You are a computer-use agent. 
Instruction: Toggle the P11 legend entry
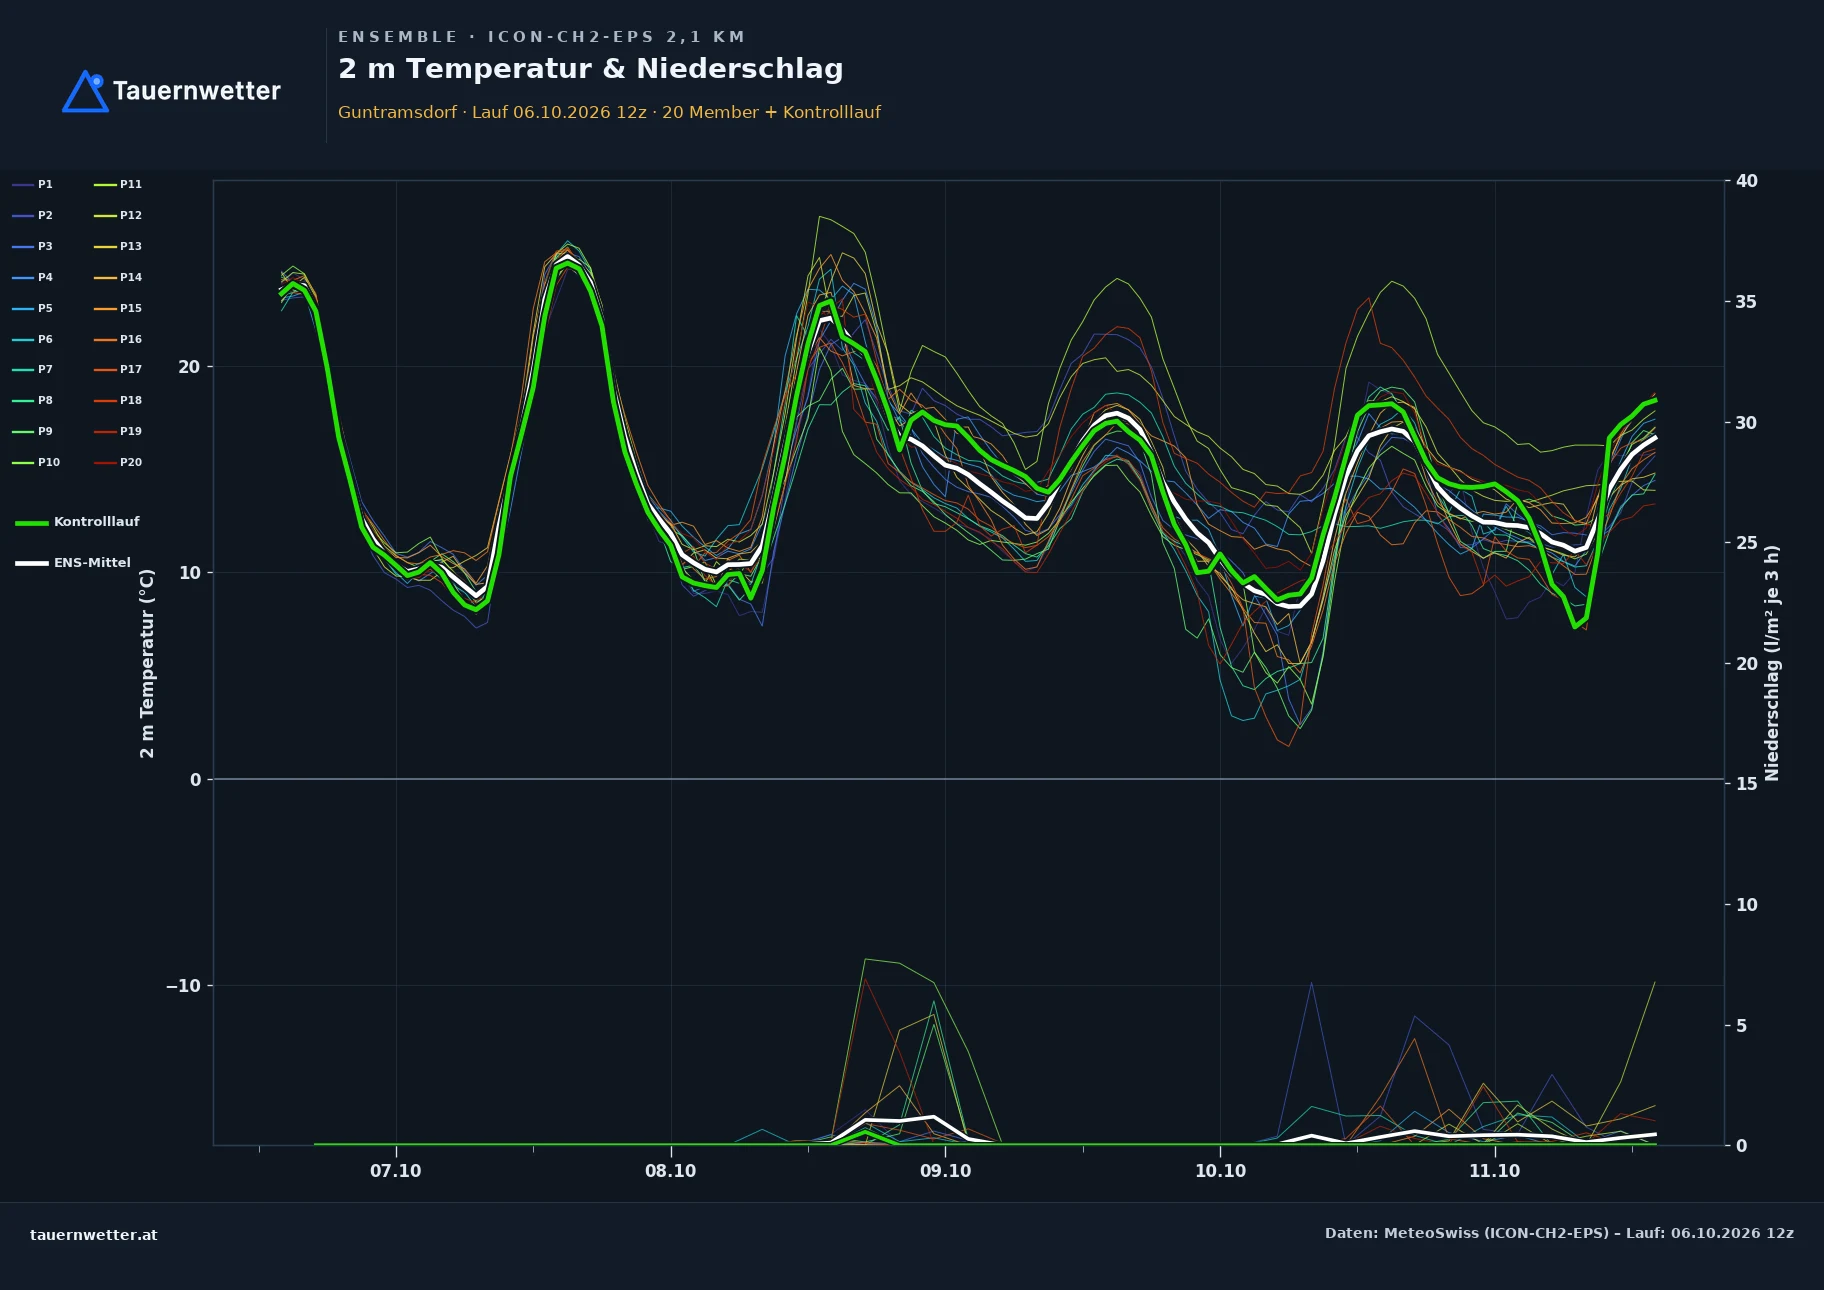pyautogui.click(x=118, y=185)
